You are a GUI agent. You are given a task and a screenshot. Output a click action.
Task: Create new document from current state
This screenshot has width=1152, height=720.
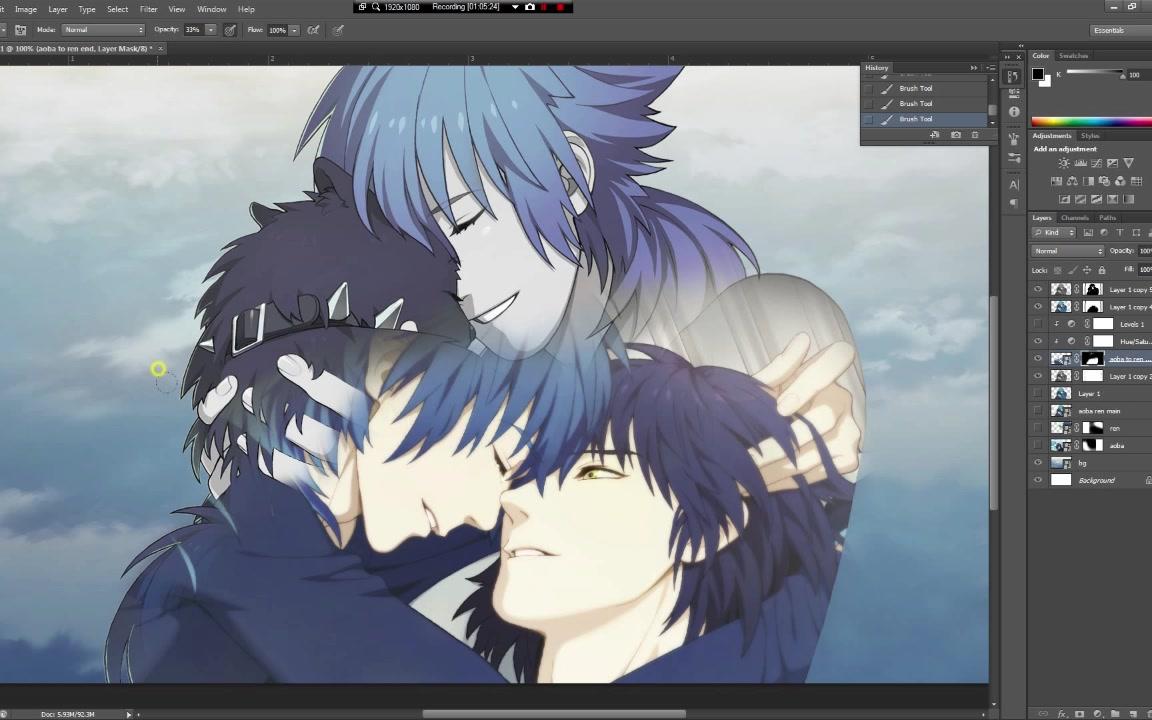tap(935, 135)
